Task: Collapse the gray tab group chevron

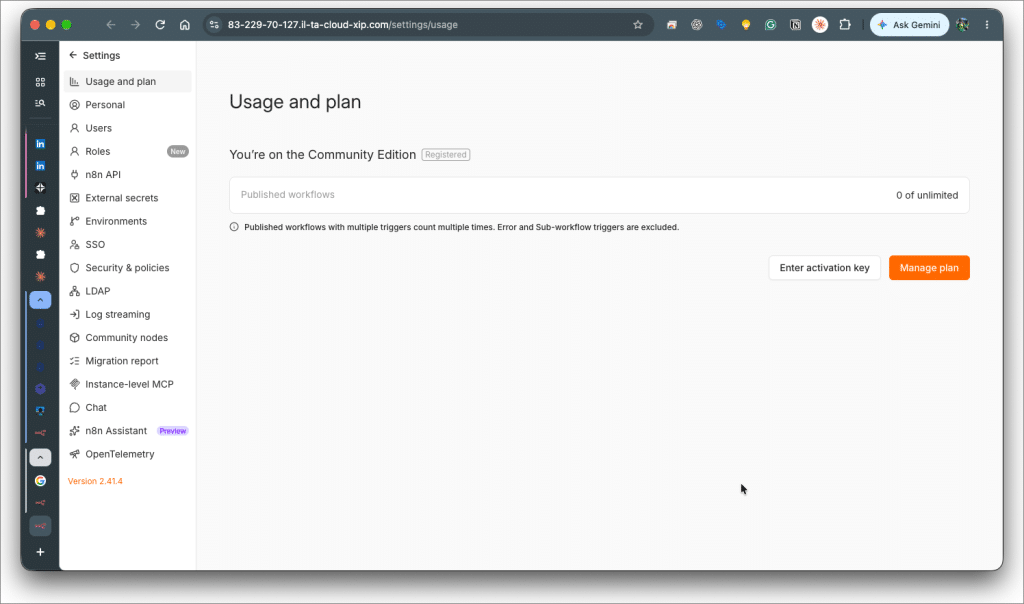Action: click(x=40, y=458)
